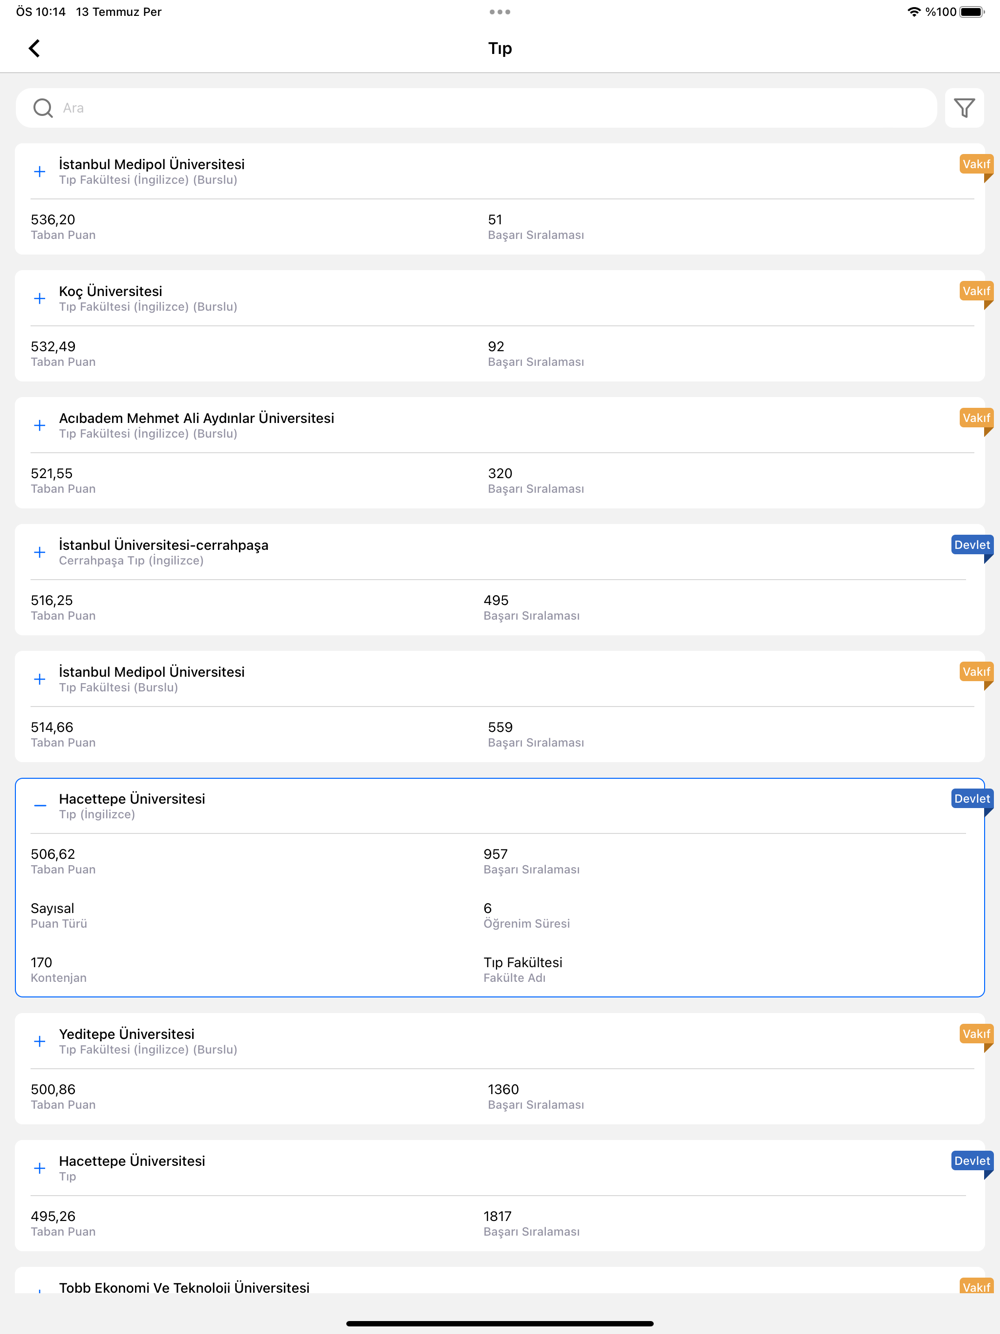Tap Devlet badge on Cerrahpaşa card

pyautogui.click(x=972, y=546)
